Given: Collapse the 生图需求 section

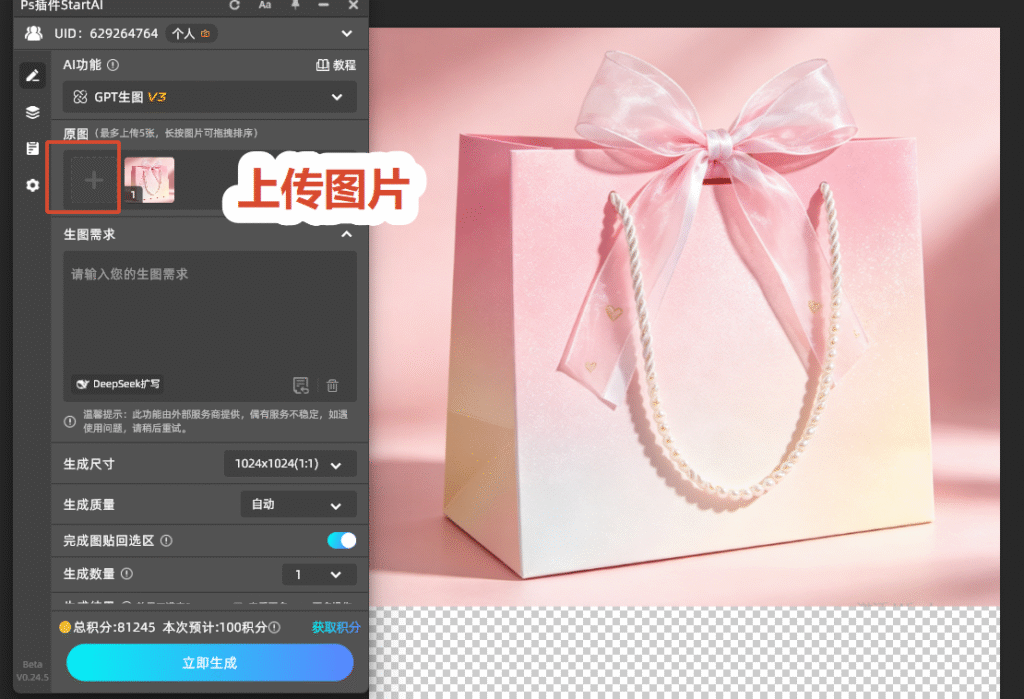Looking at the screenshot, I should coord(347,235).
